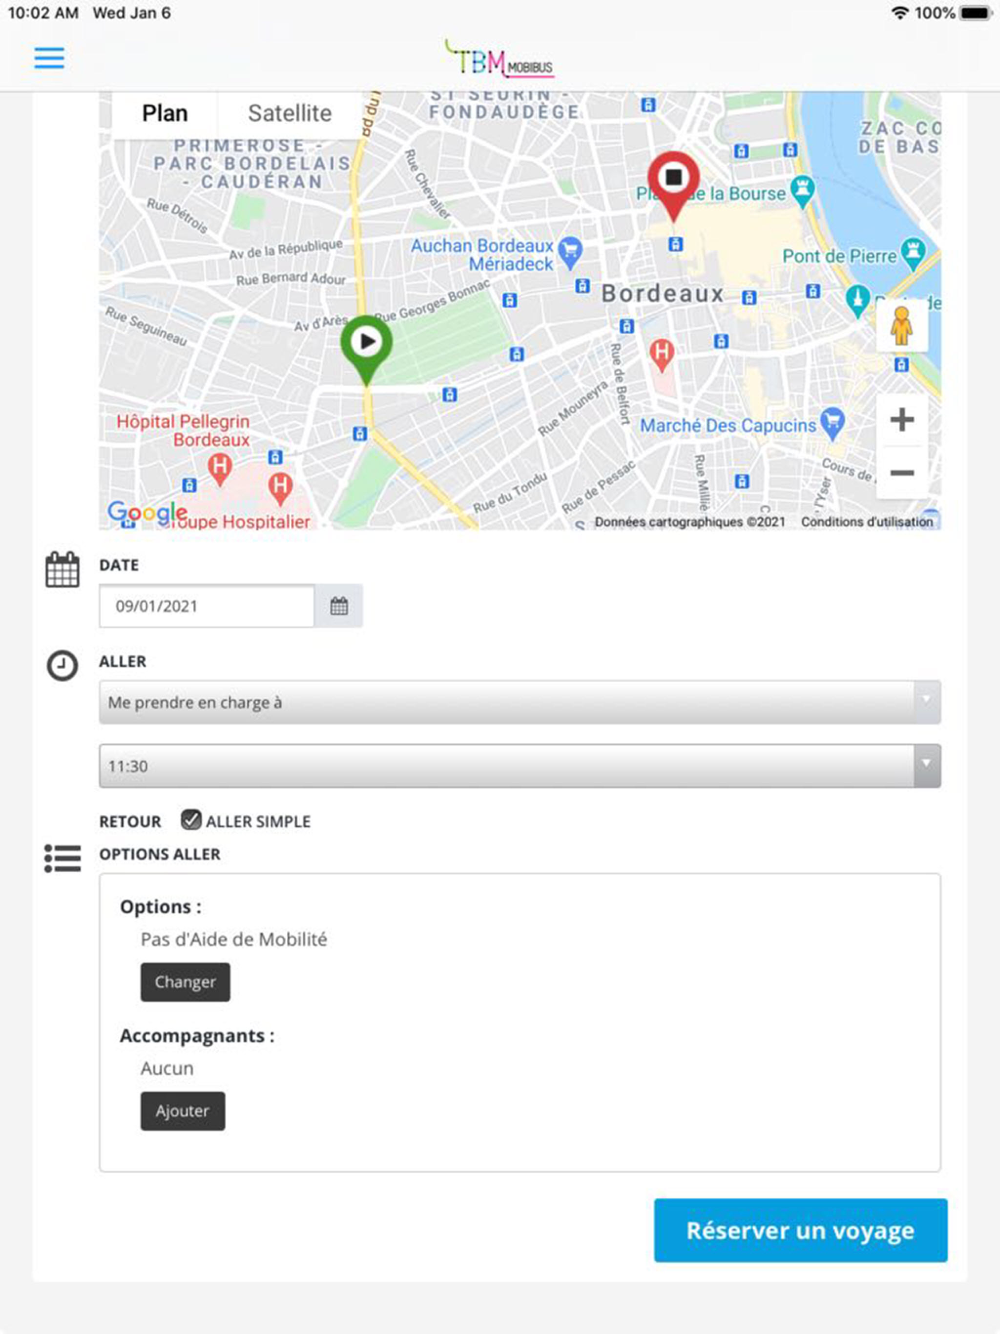Click the list icon beside OPTIONS ALLER
Image resolution: width=1000 pixels, height=1334 pixels.
coord(62,858)
